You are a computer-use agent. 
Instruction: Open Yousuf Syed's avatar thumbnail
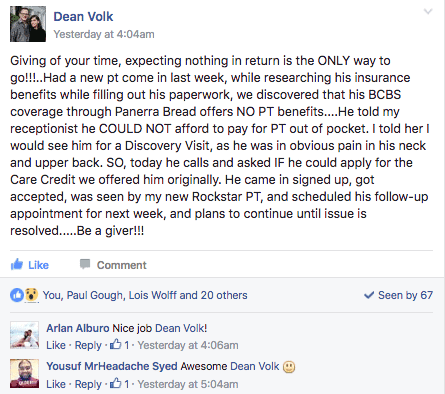click(x=24, y=374)
